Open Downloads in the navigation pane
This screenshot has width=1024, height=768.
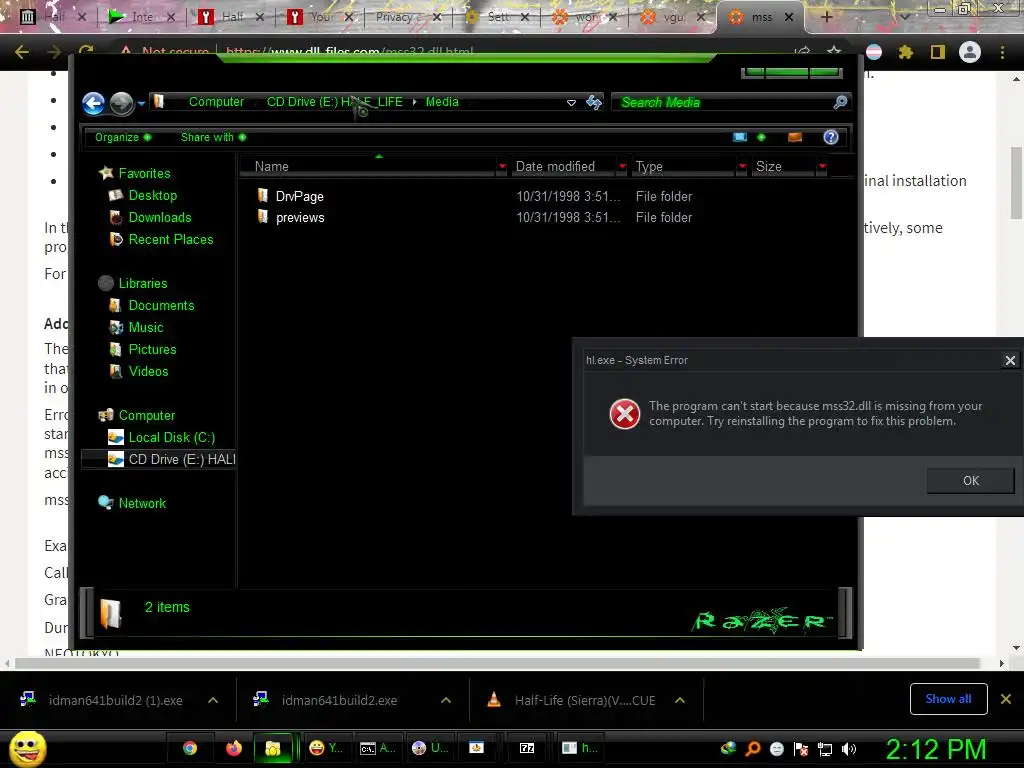pyautogui.click(x=160, y=217)
